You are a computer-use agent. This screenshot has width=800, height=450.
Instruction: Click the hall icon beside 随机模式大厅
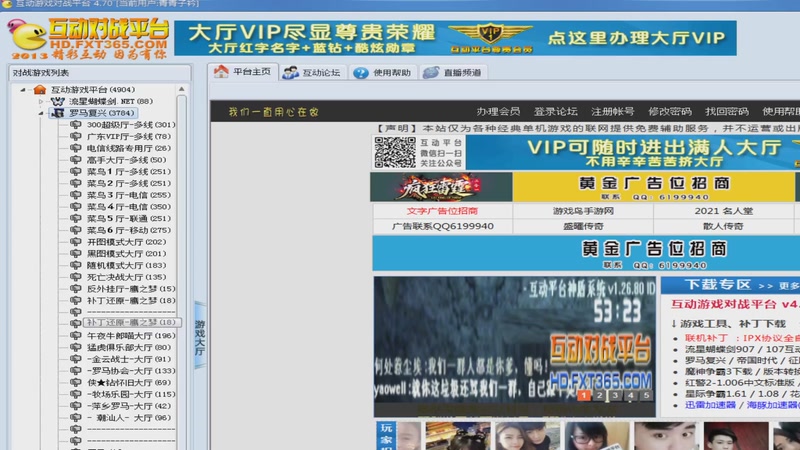pos(76,265)
